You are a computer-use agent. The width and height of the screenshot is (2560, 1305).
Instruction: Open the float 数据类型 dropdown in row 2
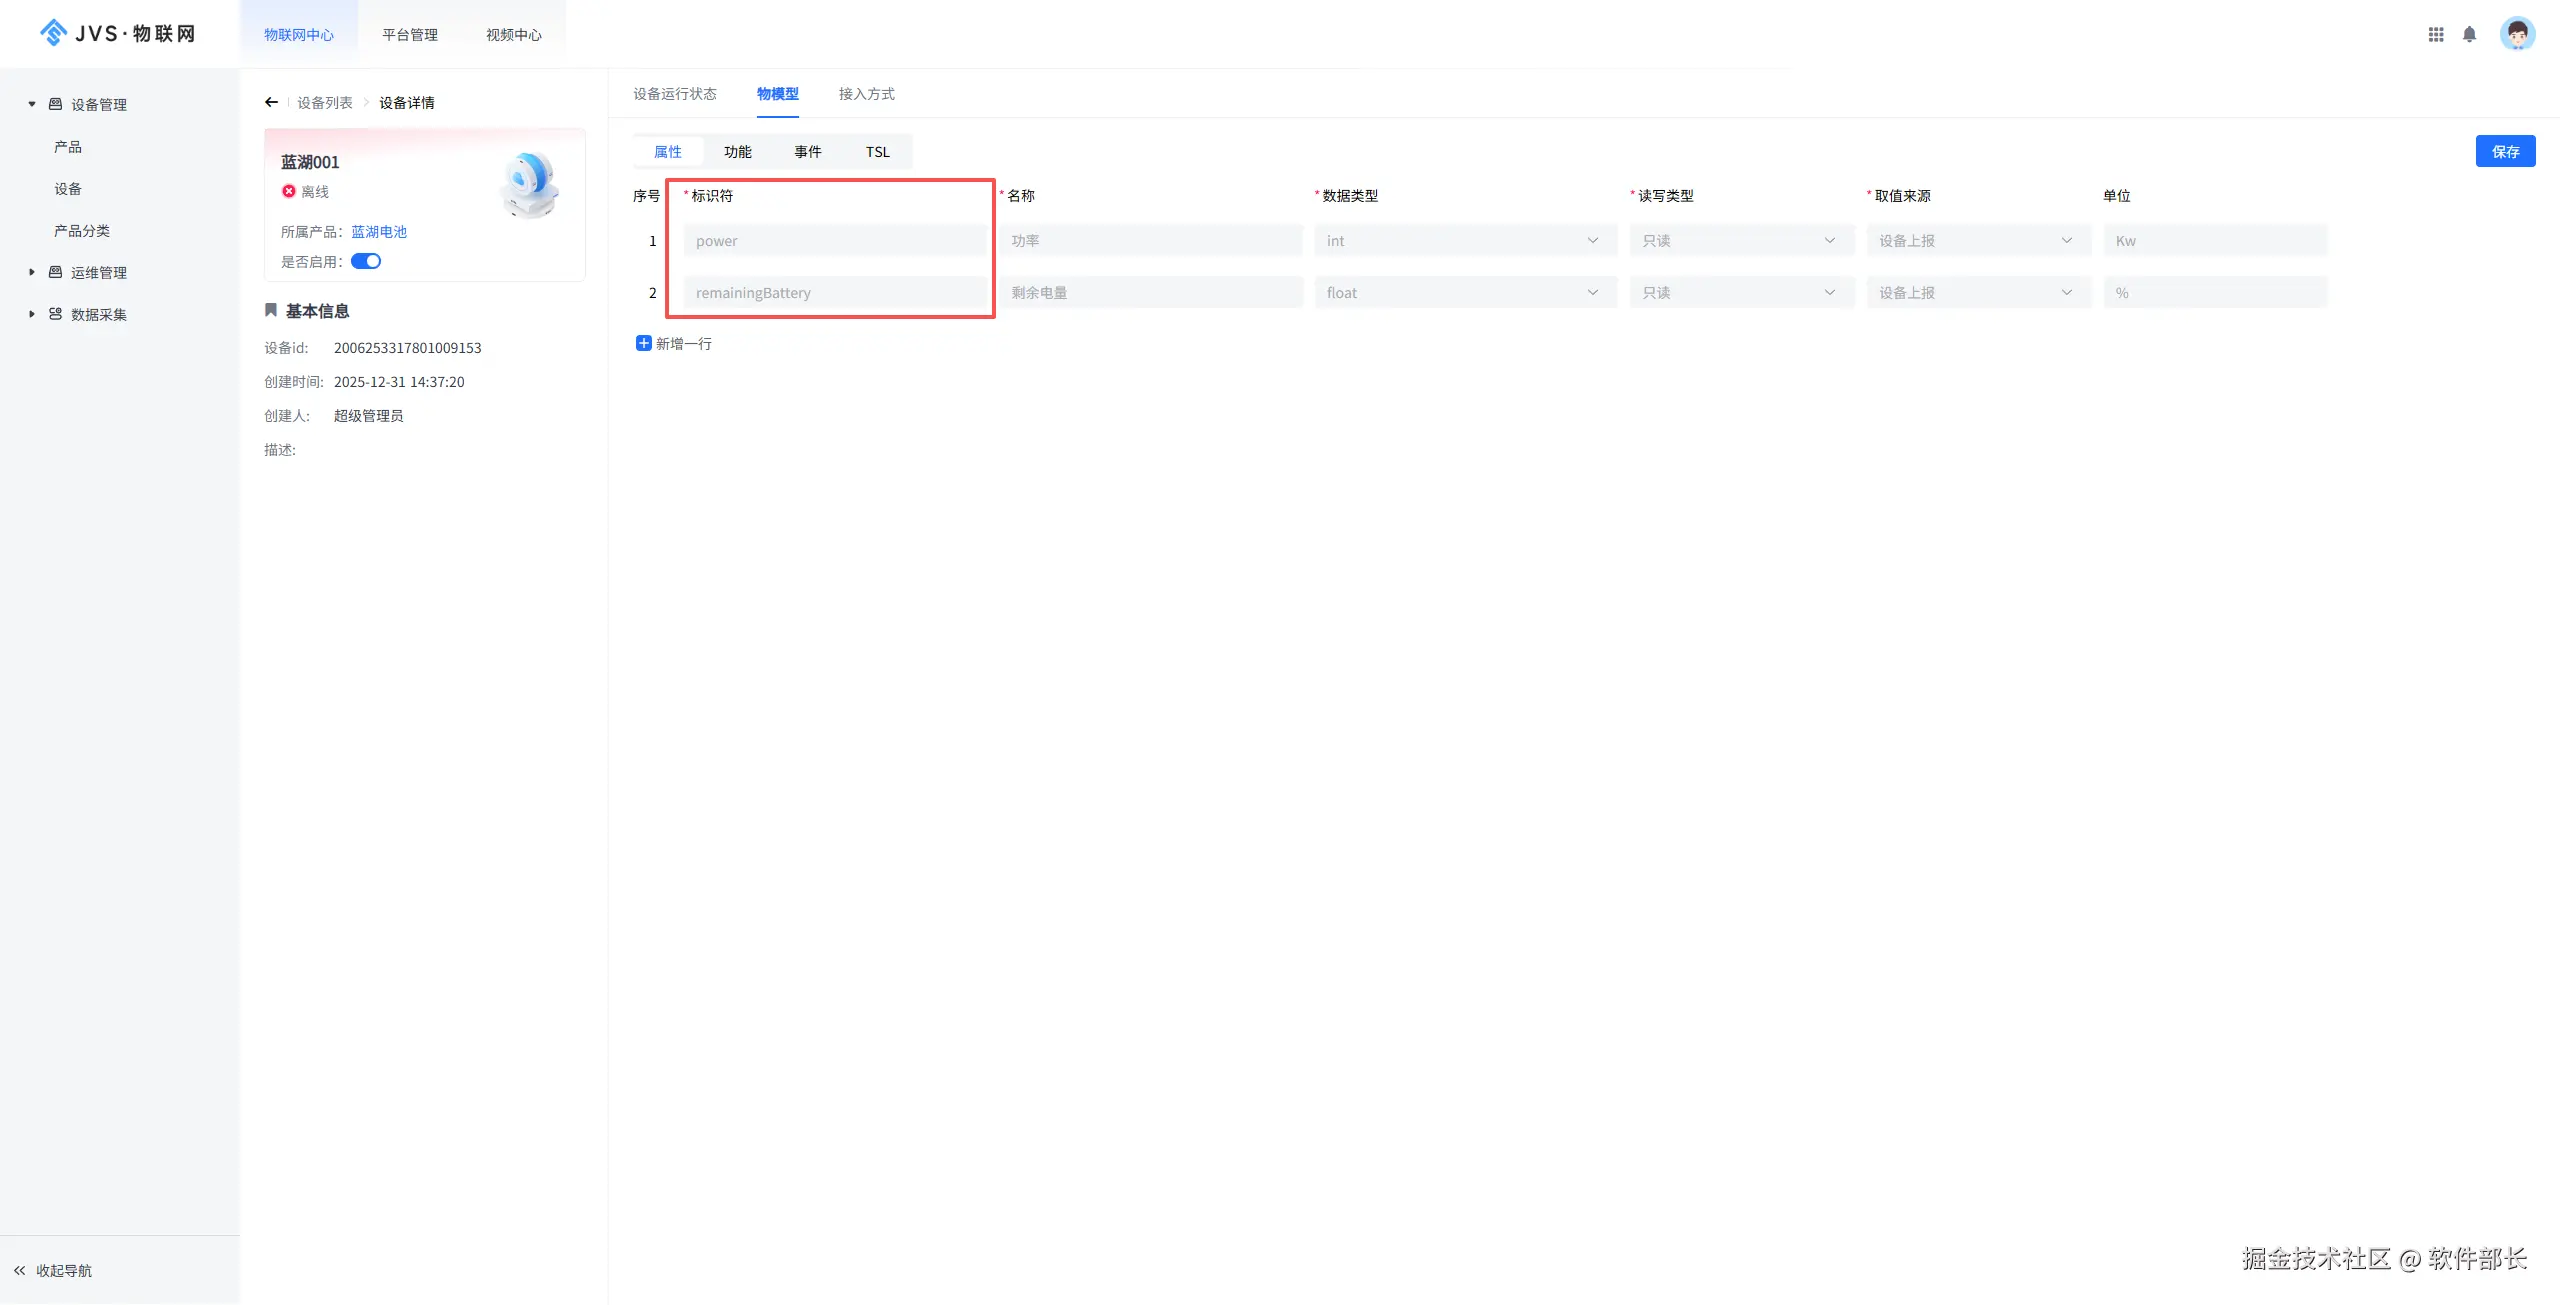tap(1464, 292)
